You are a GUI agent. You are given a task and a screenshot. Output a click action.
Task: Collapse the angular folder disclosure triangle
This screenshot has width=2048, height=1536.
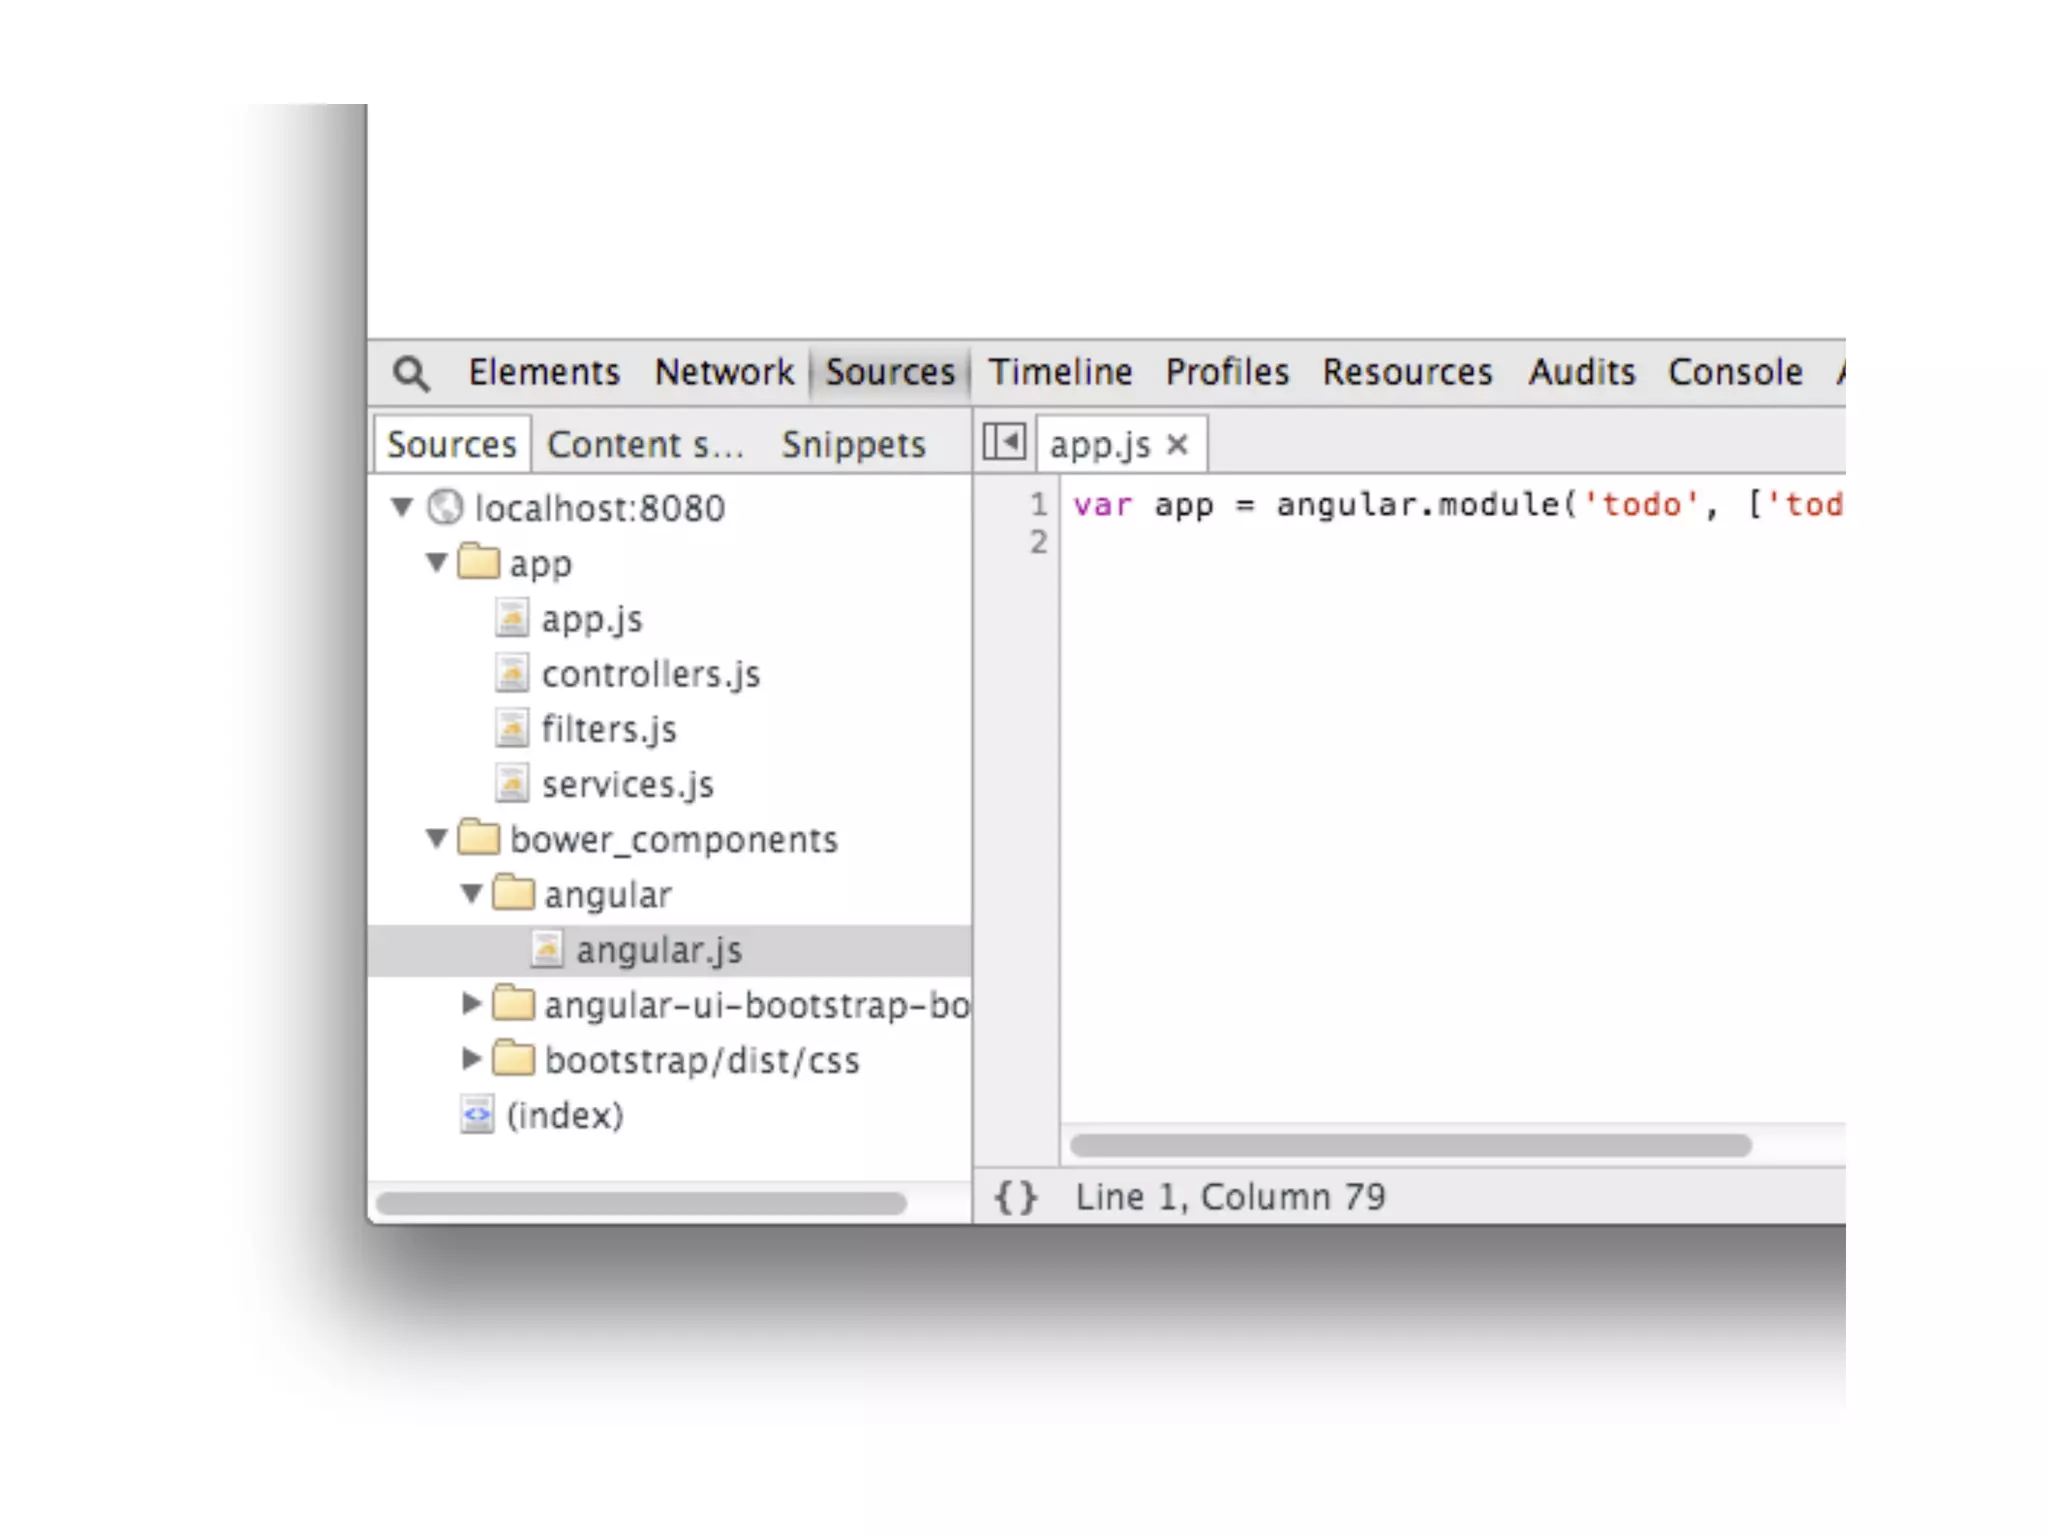(471, 893)
